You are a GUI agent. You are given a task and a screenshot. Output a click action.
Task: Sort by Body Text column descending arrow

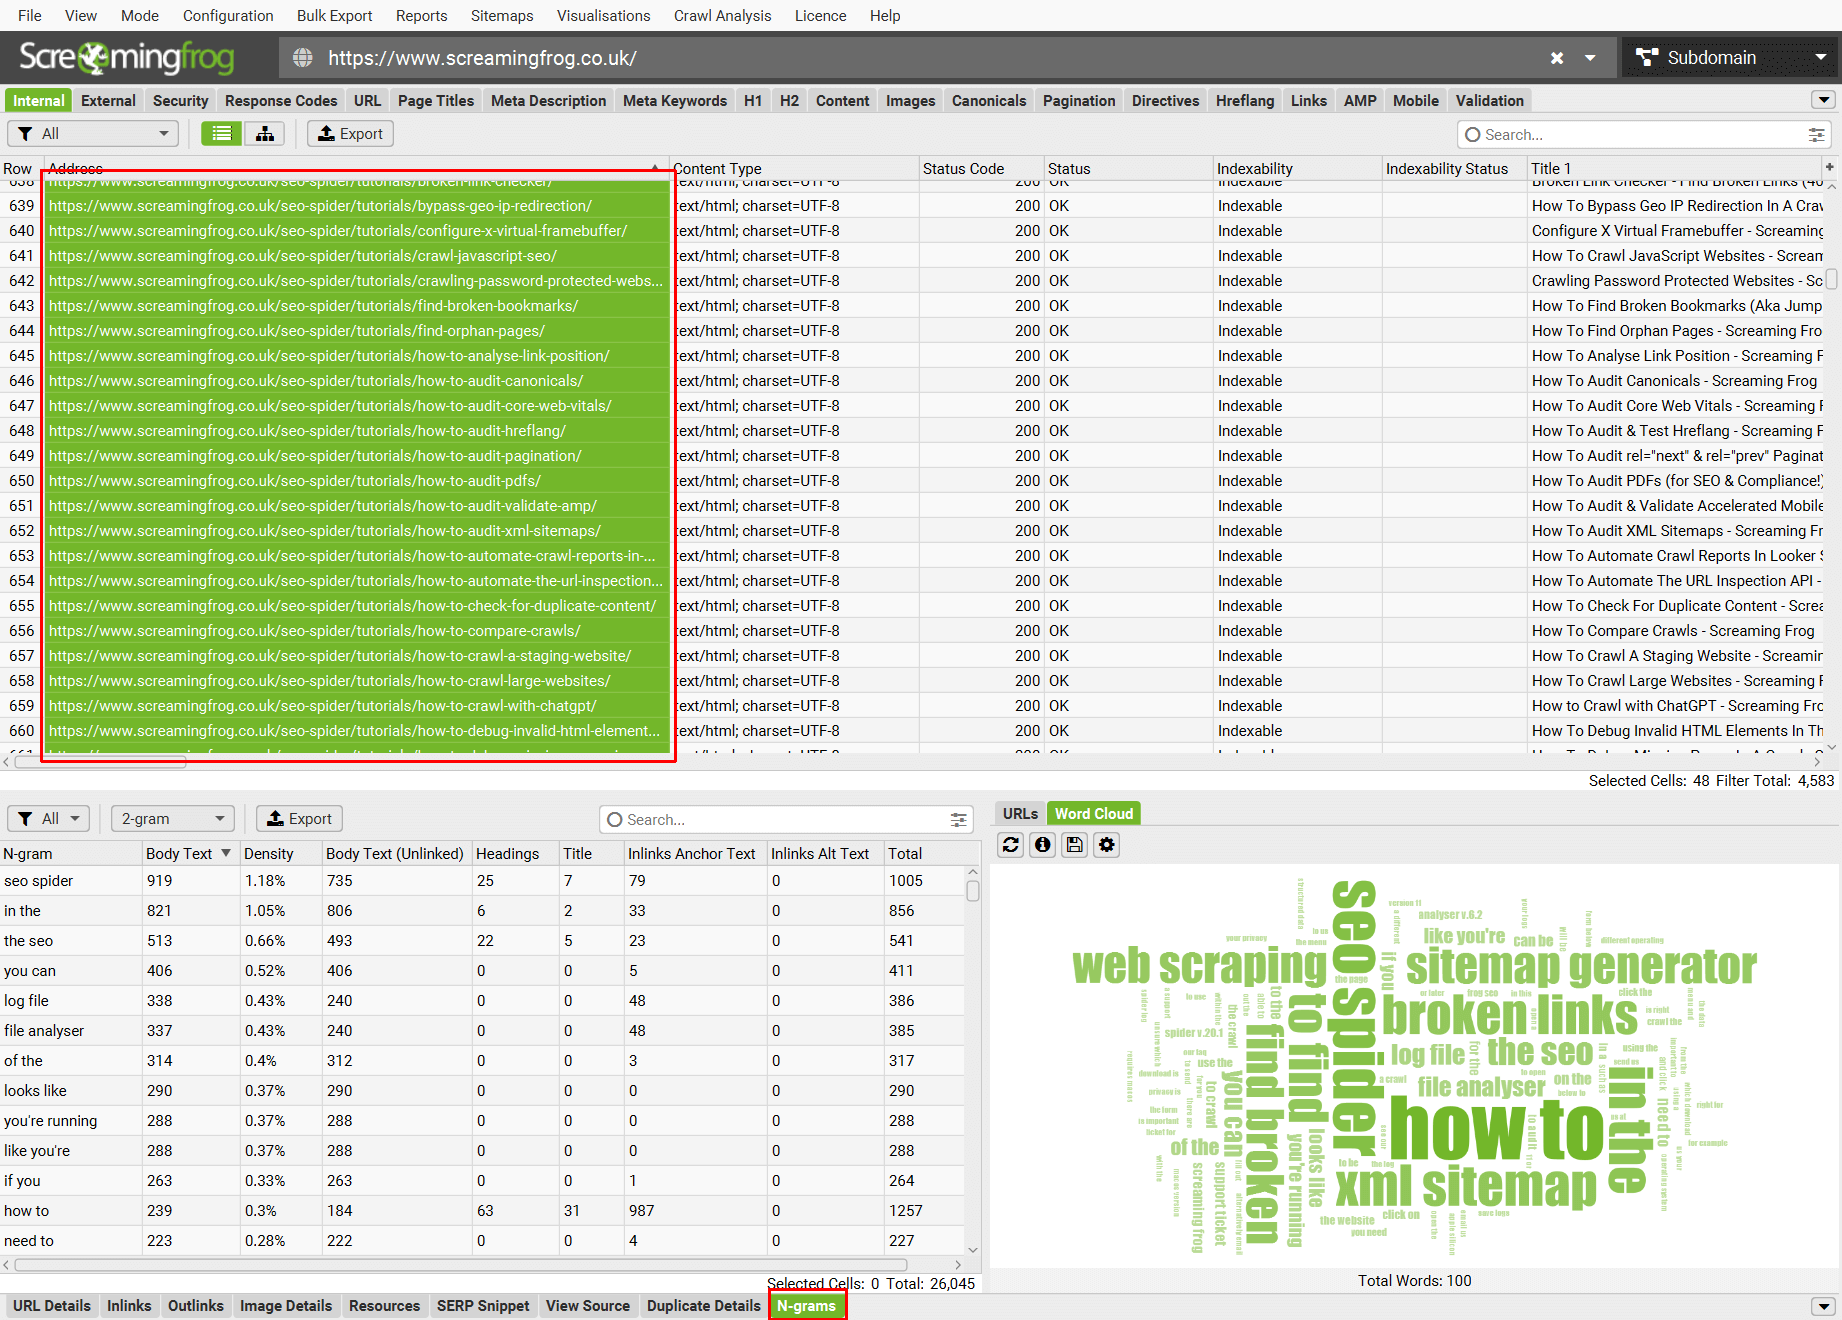(226, 853)
